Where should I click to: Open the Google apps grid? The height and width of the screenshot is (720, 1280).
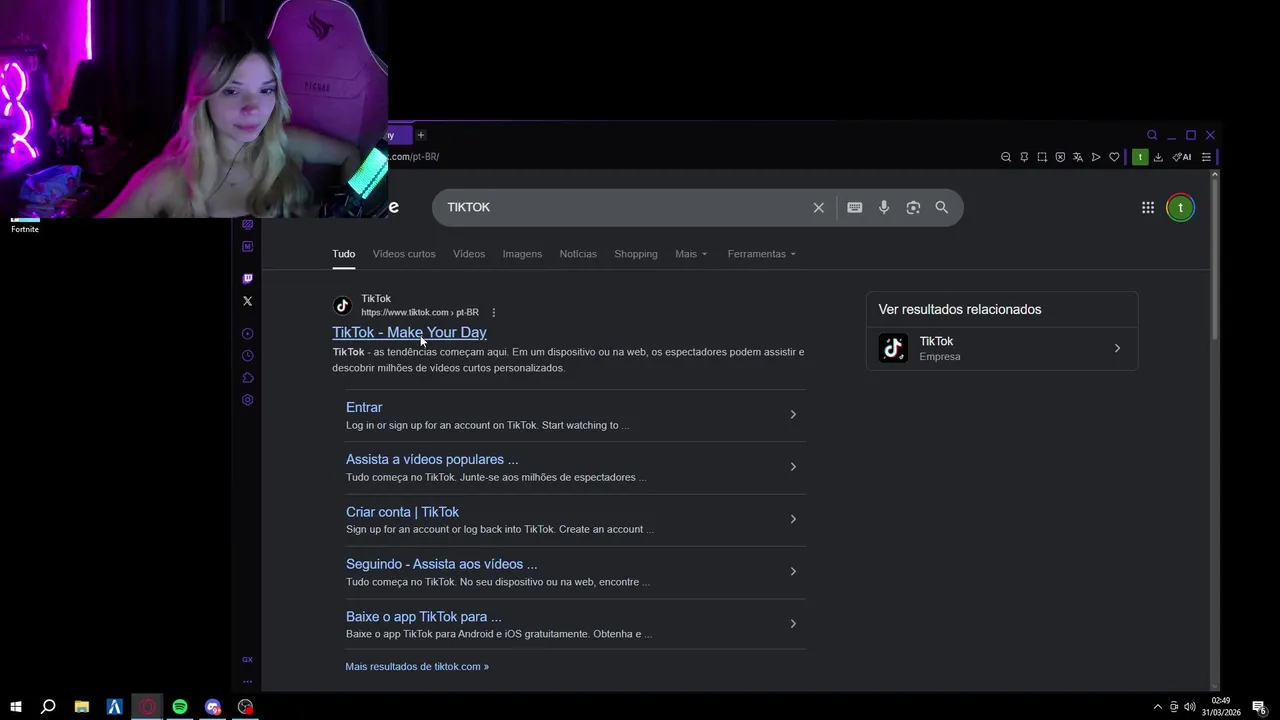tap(1148, 207)
